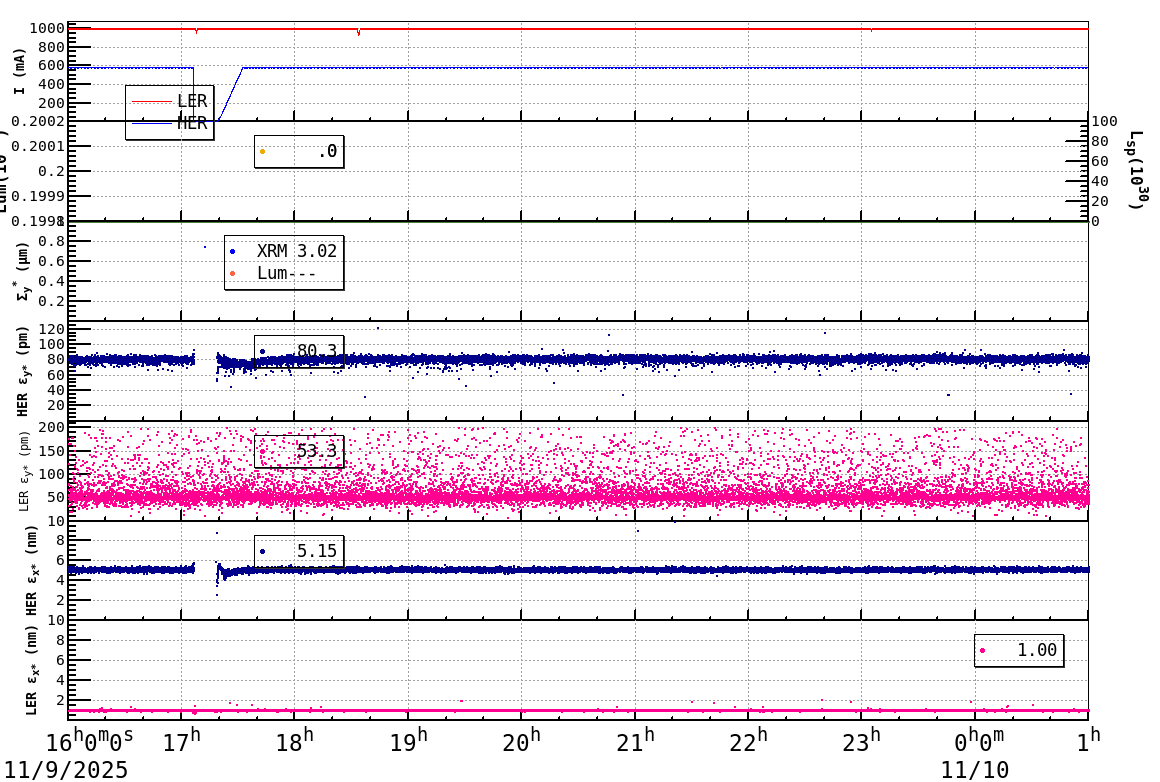
Task: Select the blue dot beside XRM 3.02
Action: point(232,252)
